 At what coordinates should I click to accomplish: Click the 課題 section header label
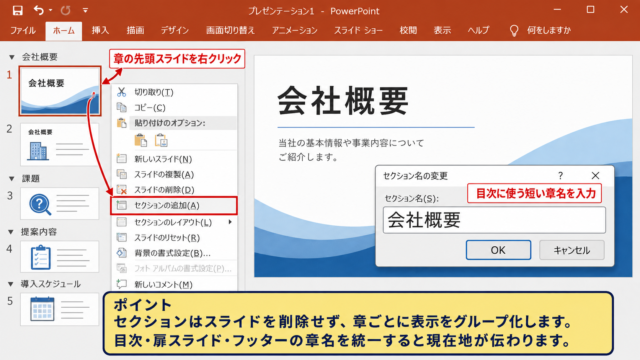click(31, 179)
